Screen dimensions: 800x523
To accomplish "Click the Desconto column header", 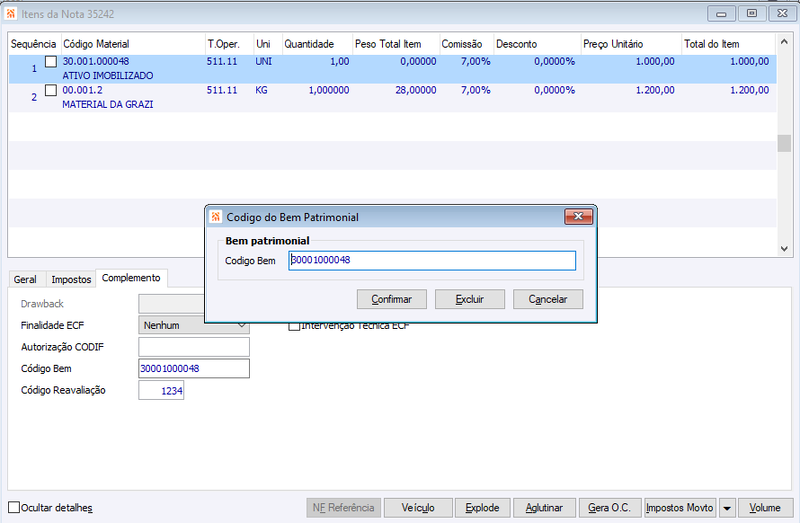I will 537,44.
